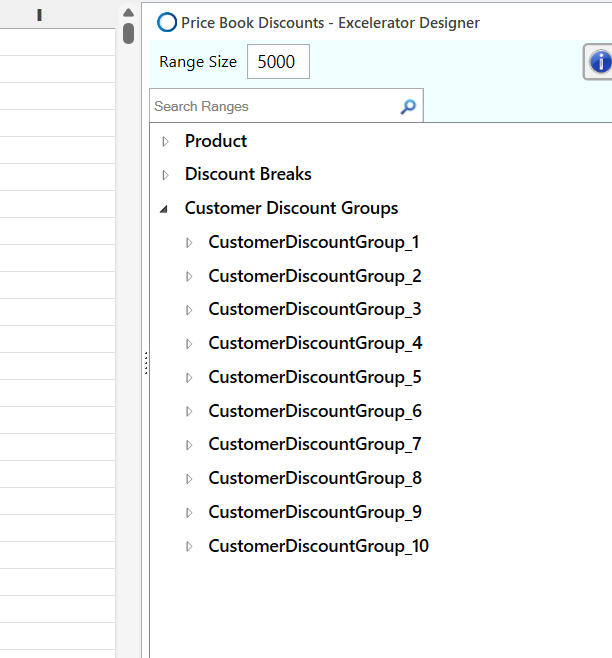Select the CustomerDiscountGroup_2 item
This screenshot has width=612, height=658.
click(x=315, y=276)
